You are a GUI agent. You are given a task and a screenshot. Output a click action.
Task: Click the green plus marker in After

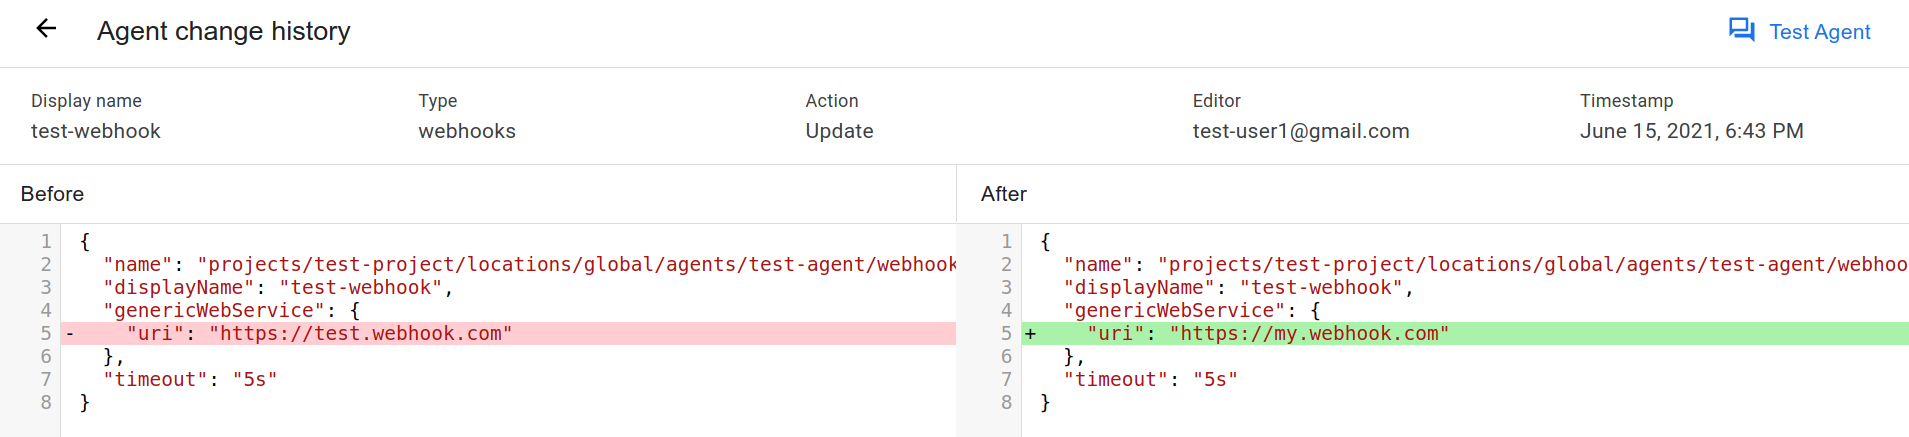click(x=1030, y=334)
